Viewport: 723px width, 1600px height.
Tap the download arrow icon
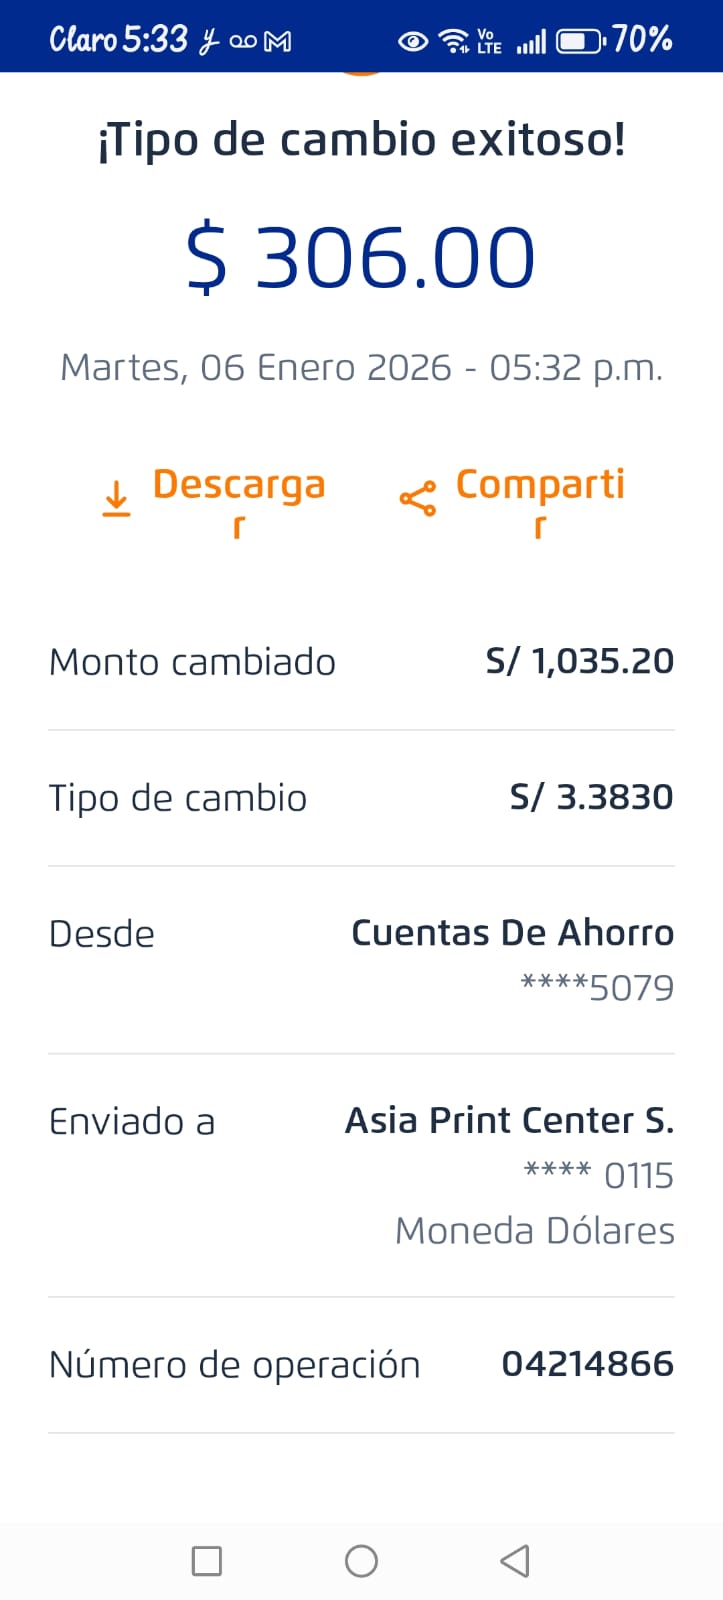[117, 498]
